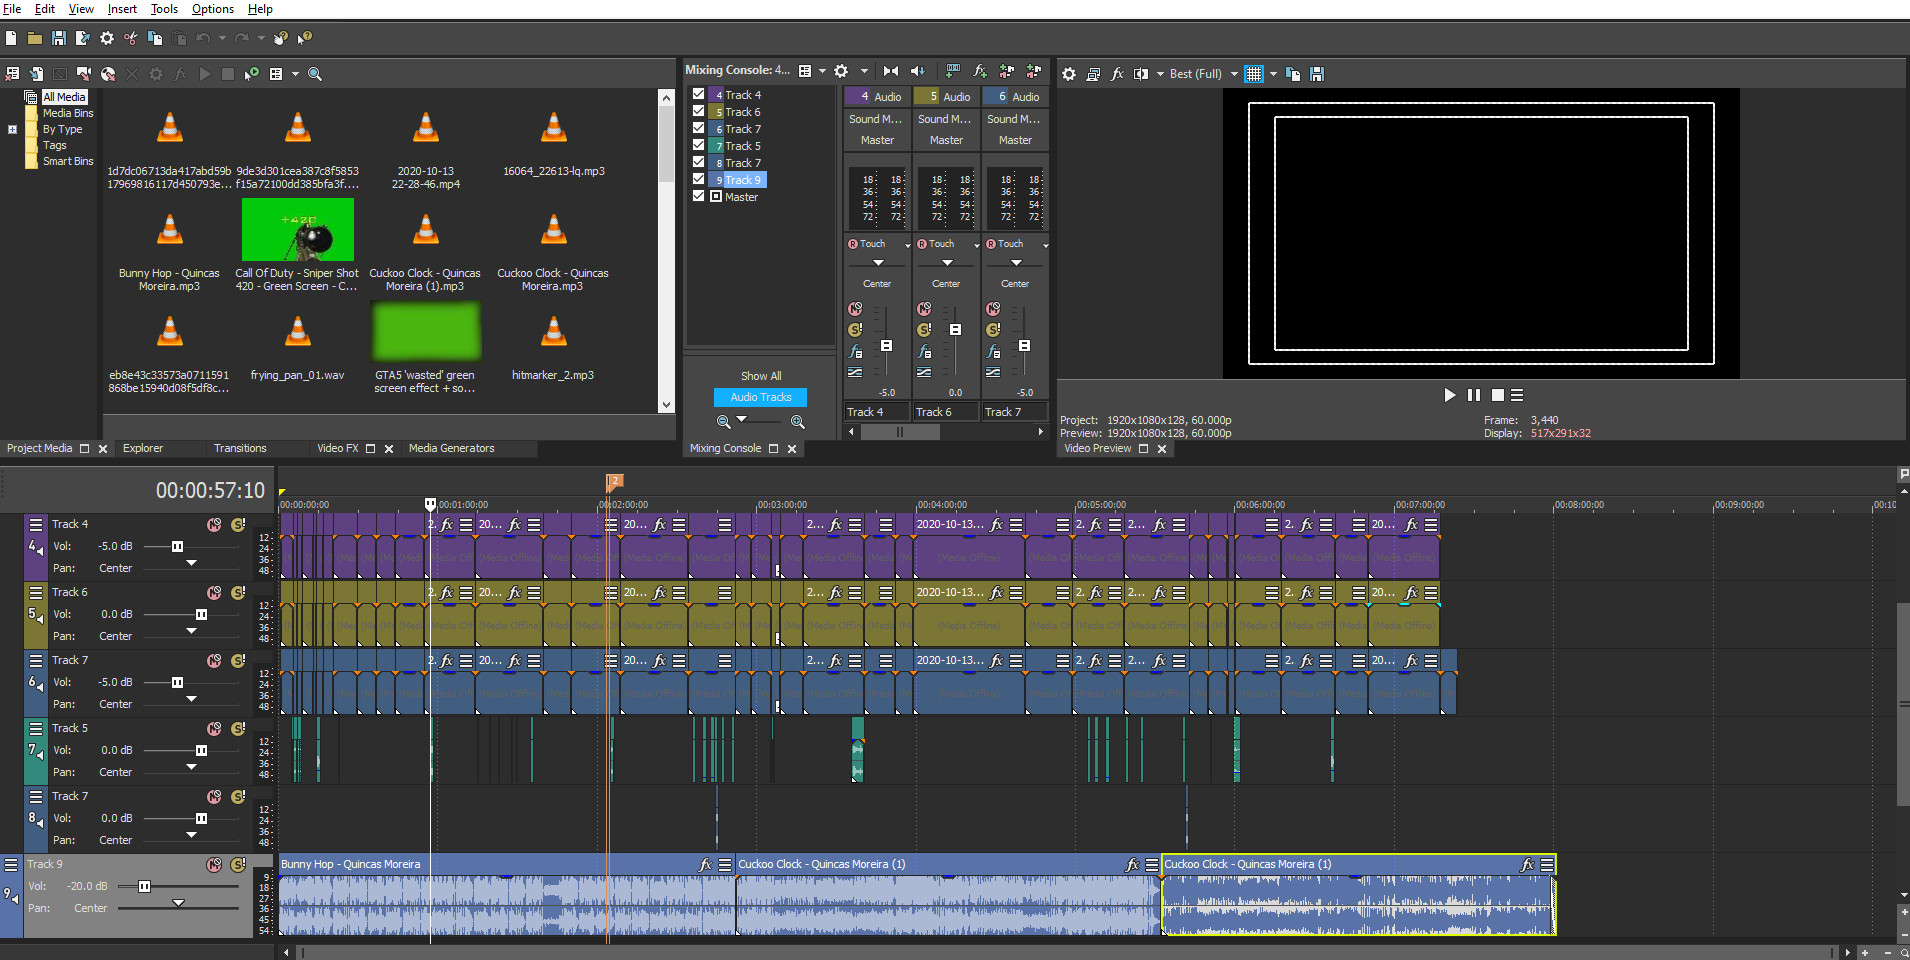
Task: Open a project using the folder icon
Action: pos(35,38)
